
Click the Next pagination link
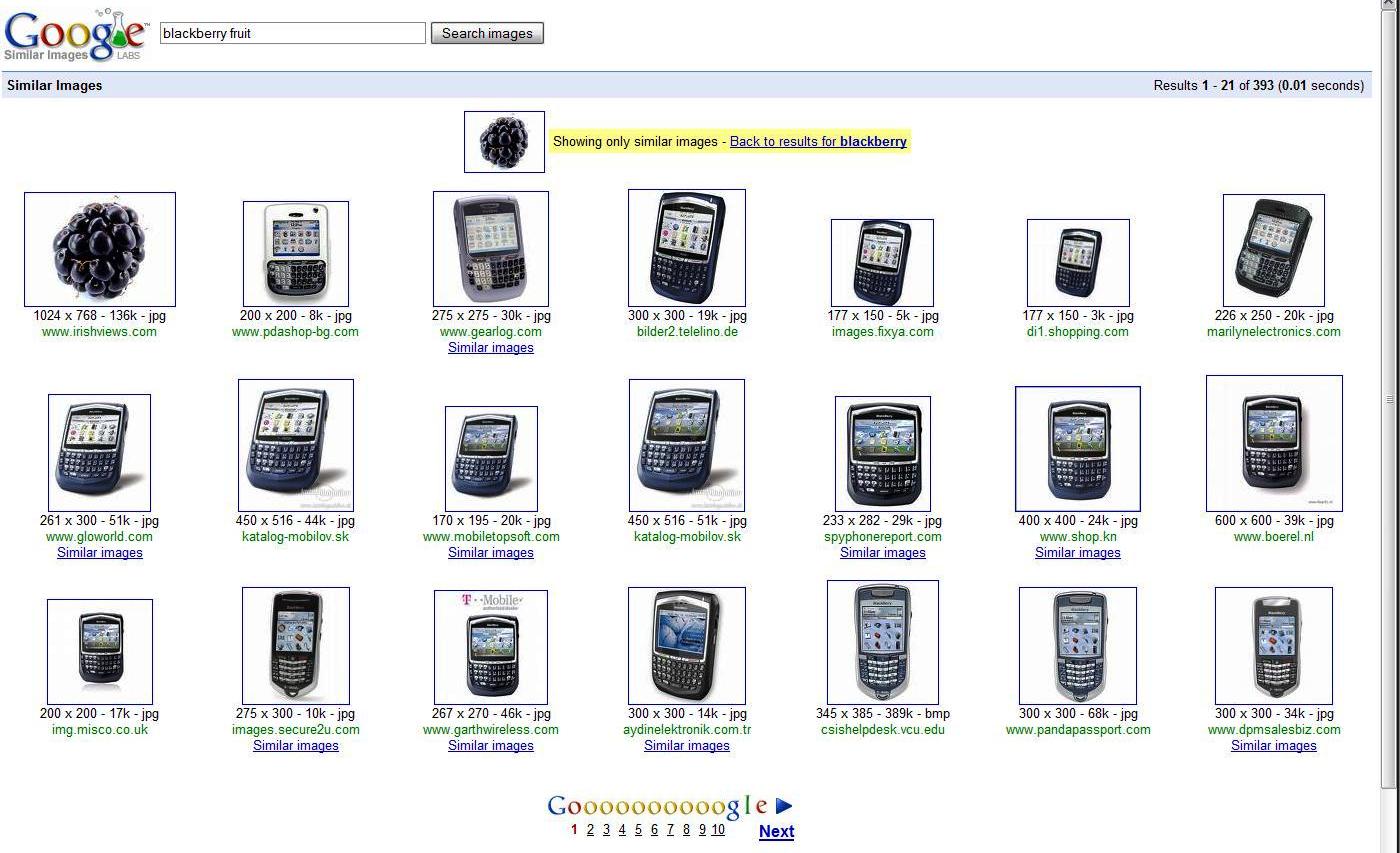(x=776, y=831)
